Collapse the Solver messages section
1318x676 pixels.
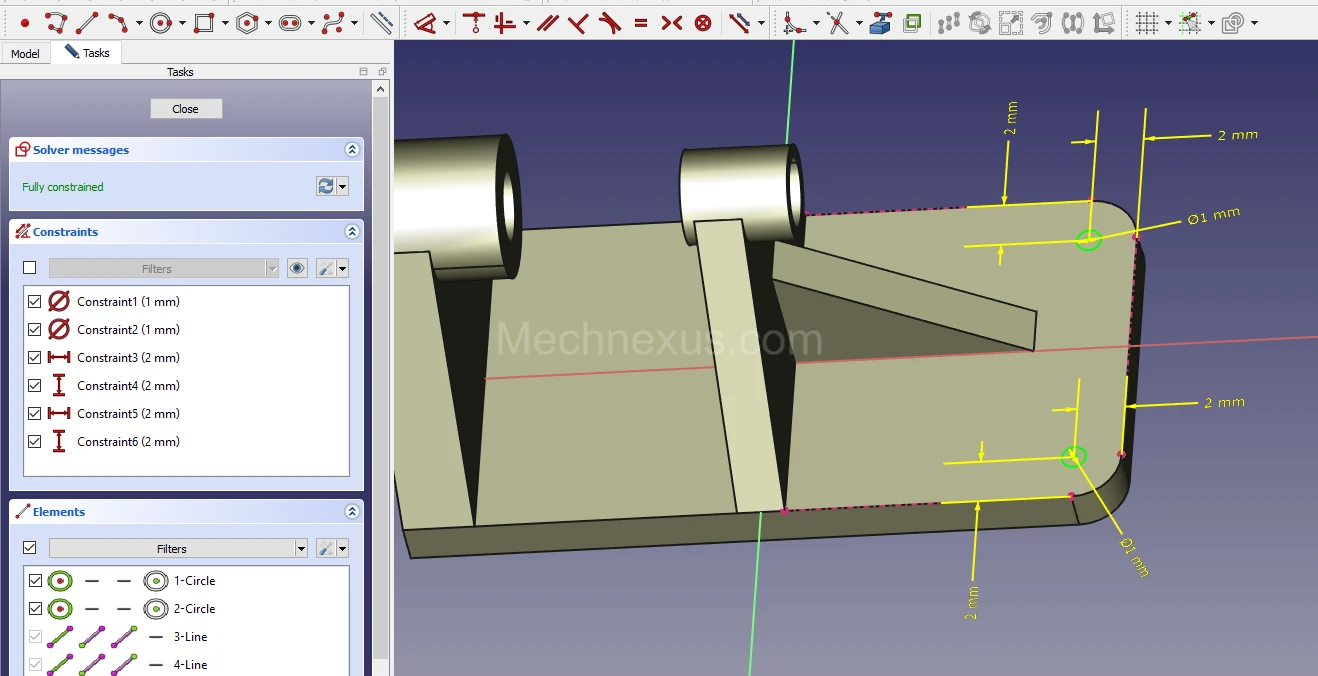point(351,150)
